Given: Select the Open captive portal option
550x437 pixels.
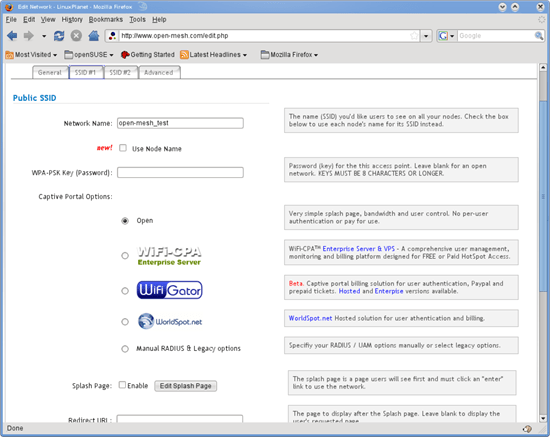Looking at the screenshot, I should (x=125, y=221).
